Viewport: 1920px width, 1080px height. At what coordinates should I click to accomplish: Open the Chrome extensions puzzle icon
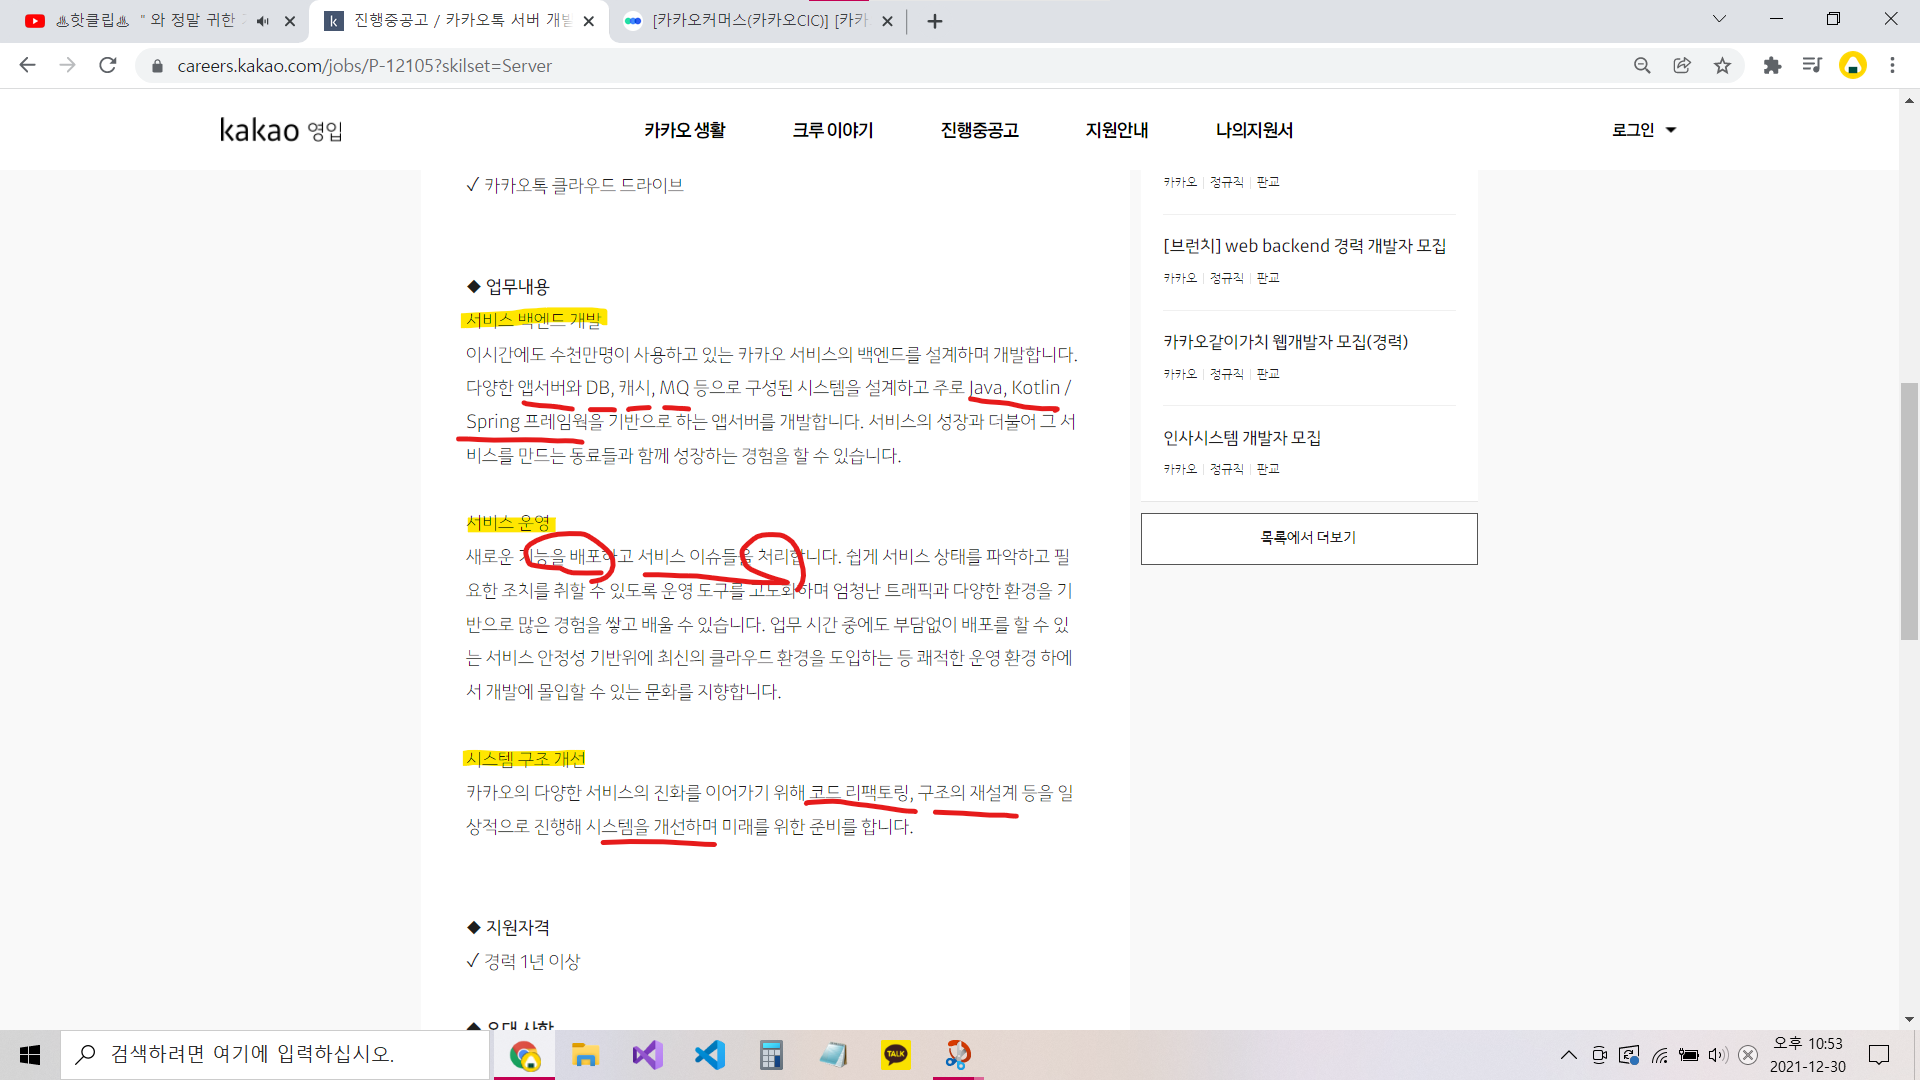(x=1772, y=66)
